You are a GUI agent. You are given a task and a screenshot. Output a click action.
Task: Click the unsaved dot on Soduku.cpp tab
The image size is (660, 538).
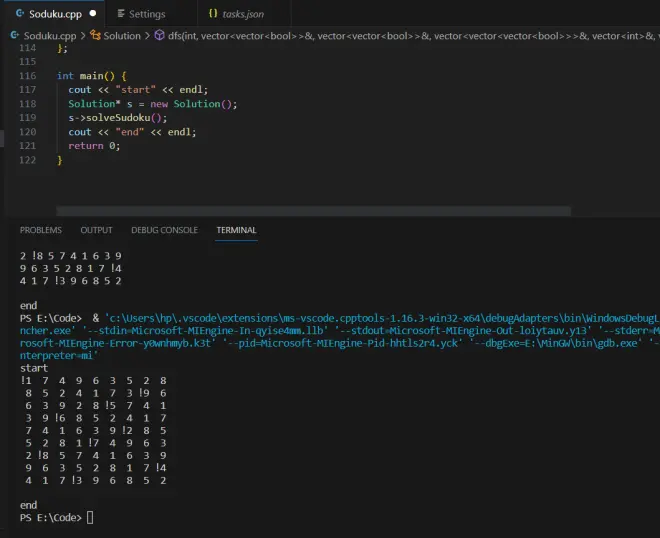pyautogui.click(x=93, y=14)
